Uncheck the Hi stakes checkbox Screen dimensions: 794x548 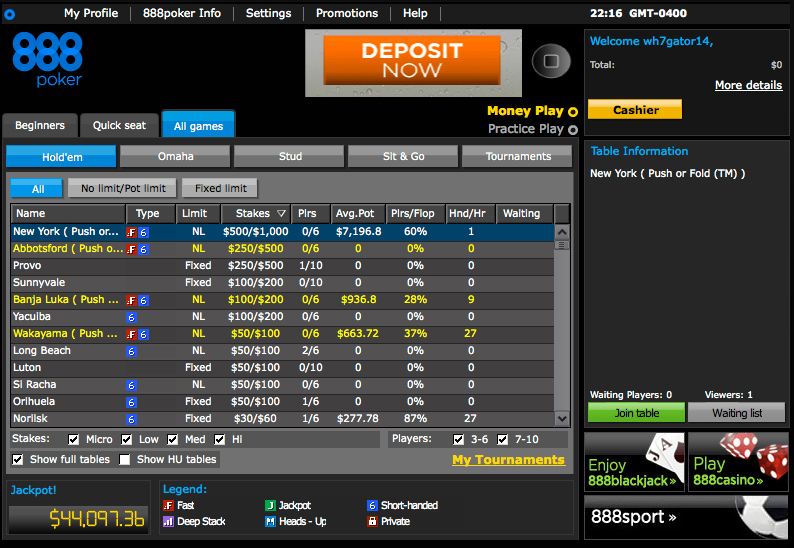click(219, 439)
